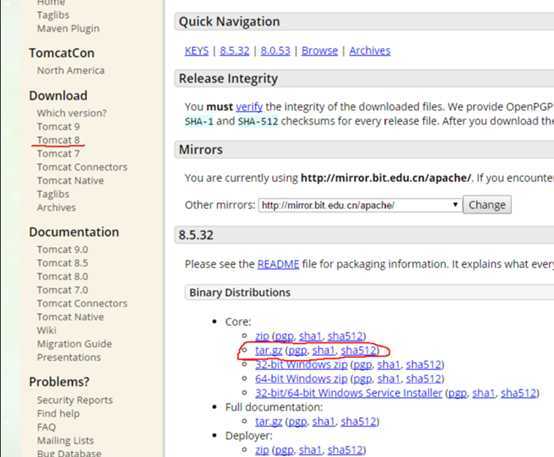Open the sha512 checksum for the Core zip
This screenshot has width=554, height=457.
point(345,336)
